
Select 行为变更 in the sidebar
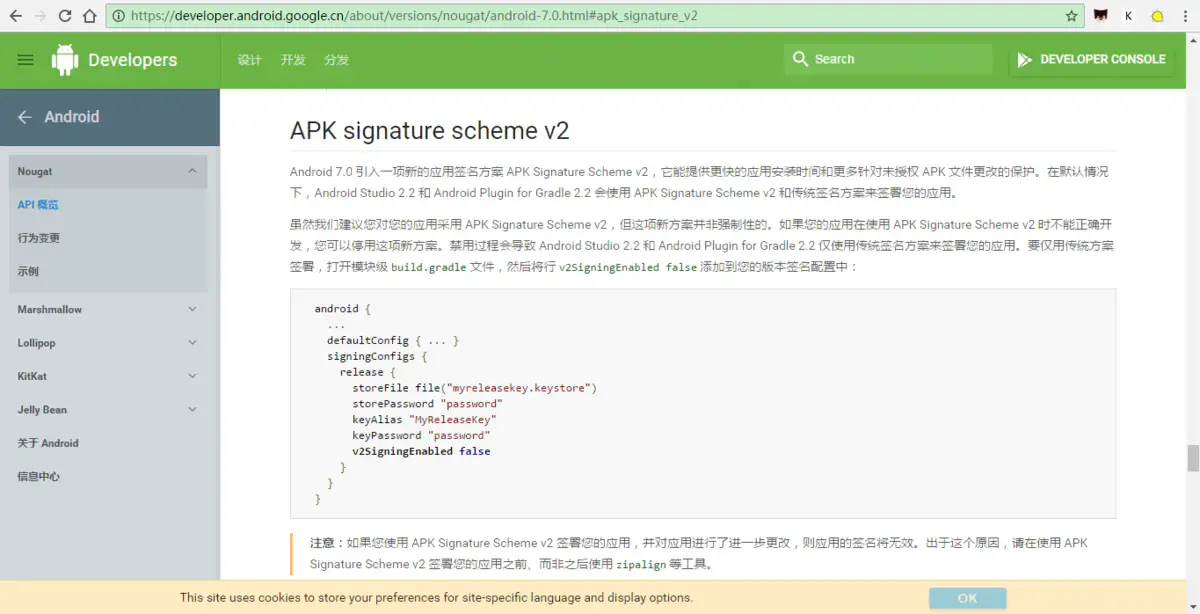39,238
